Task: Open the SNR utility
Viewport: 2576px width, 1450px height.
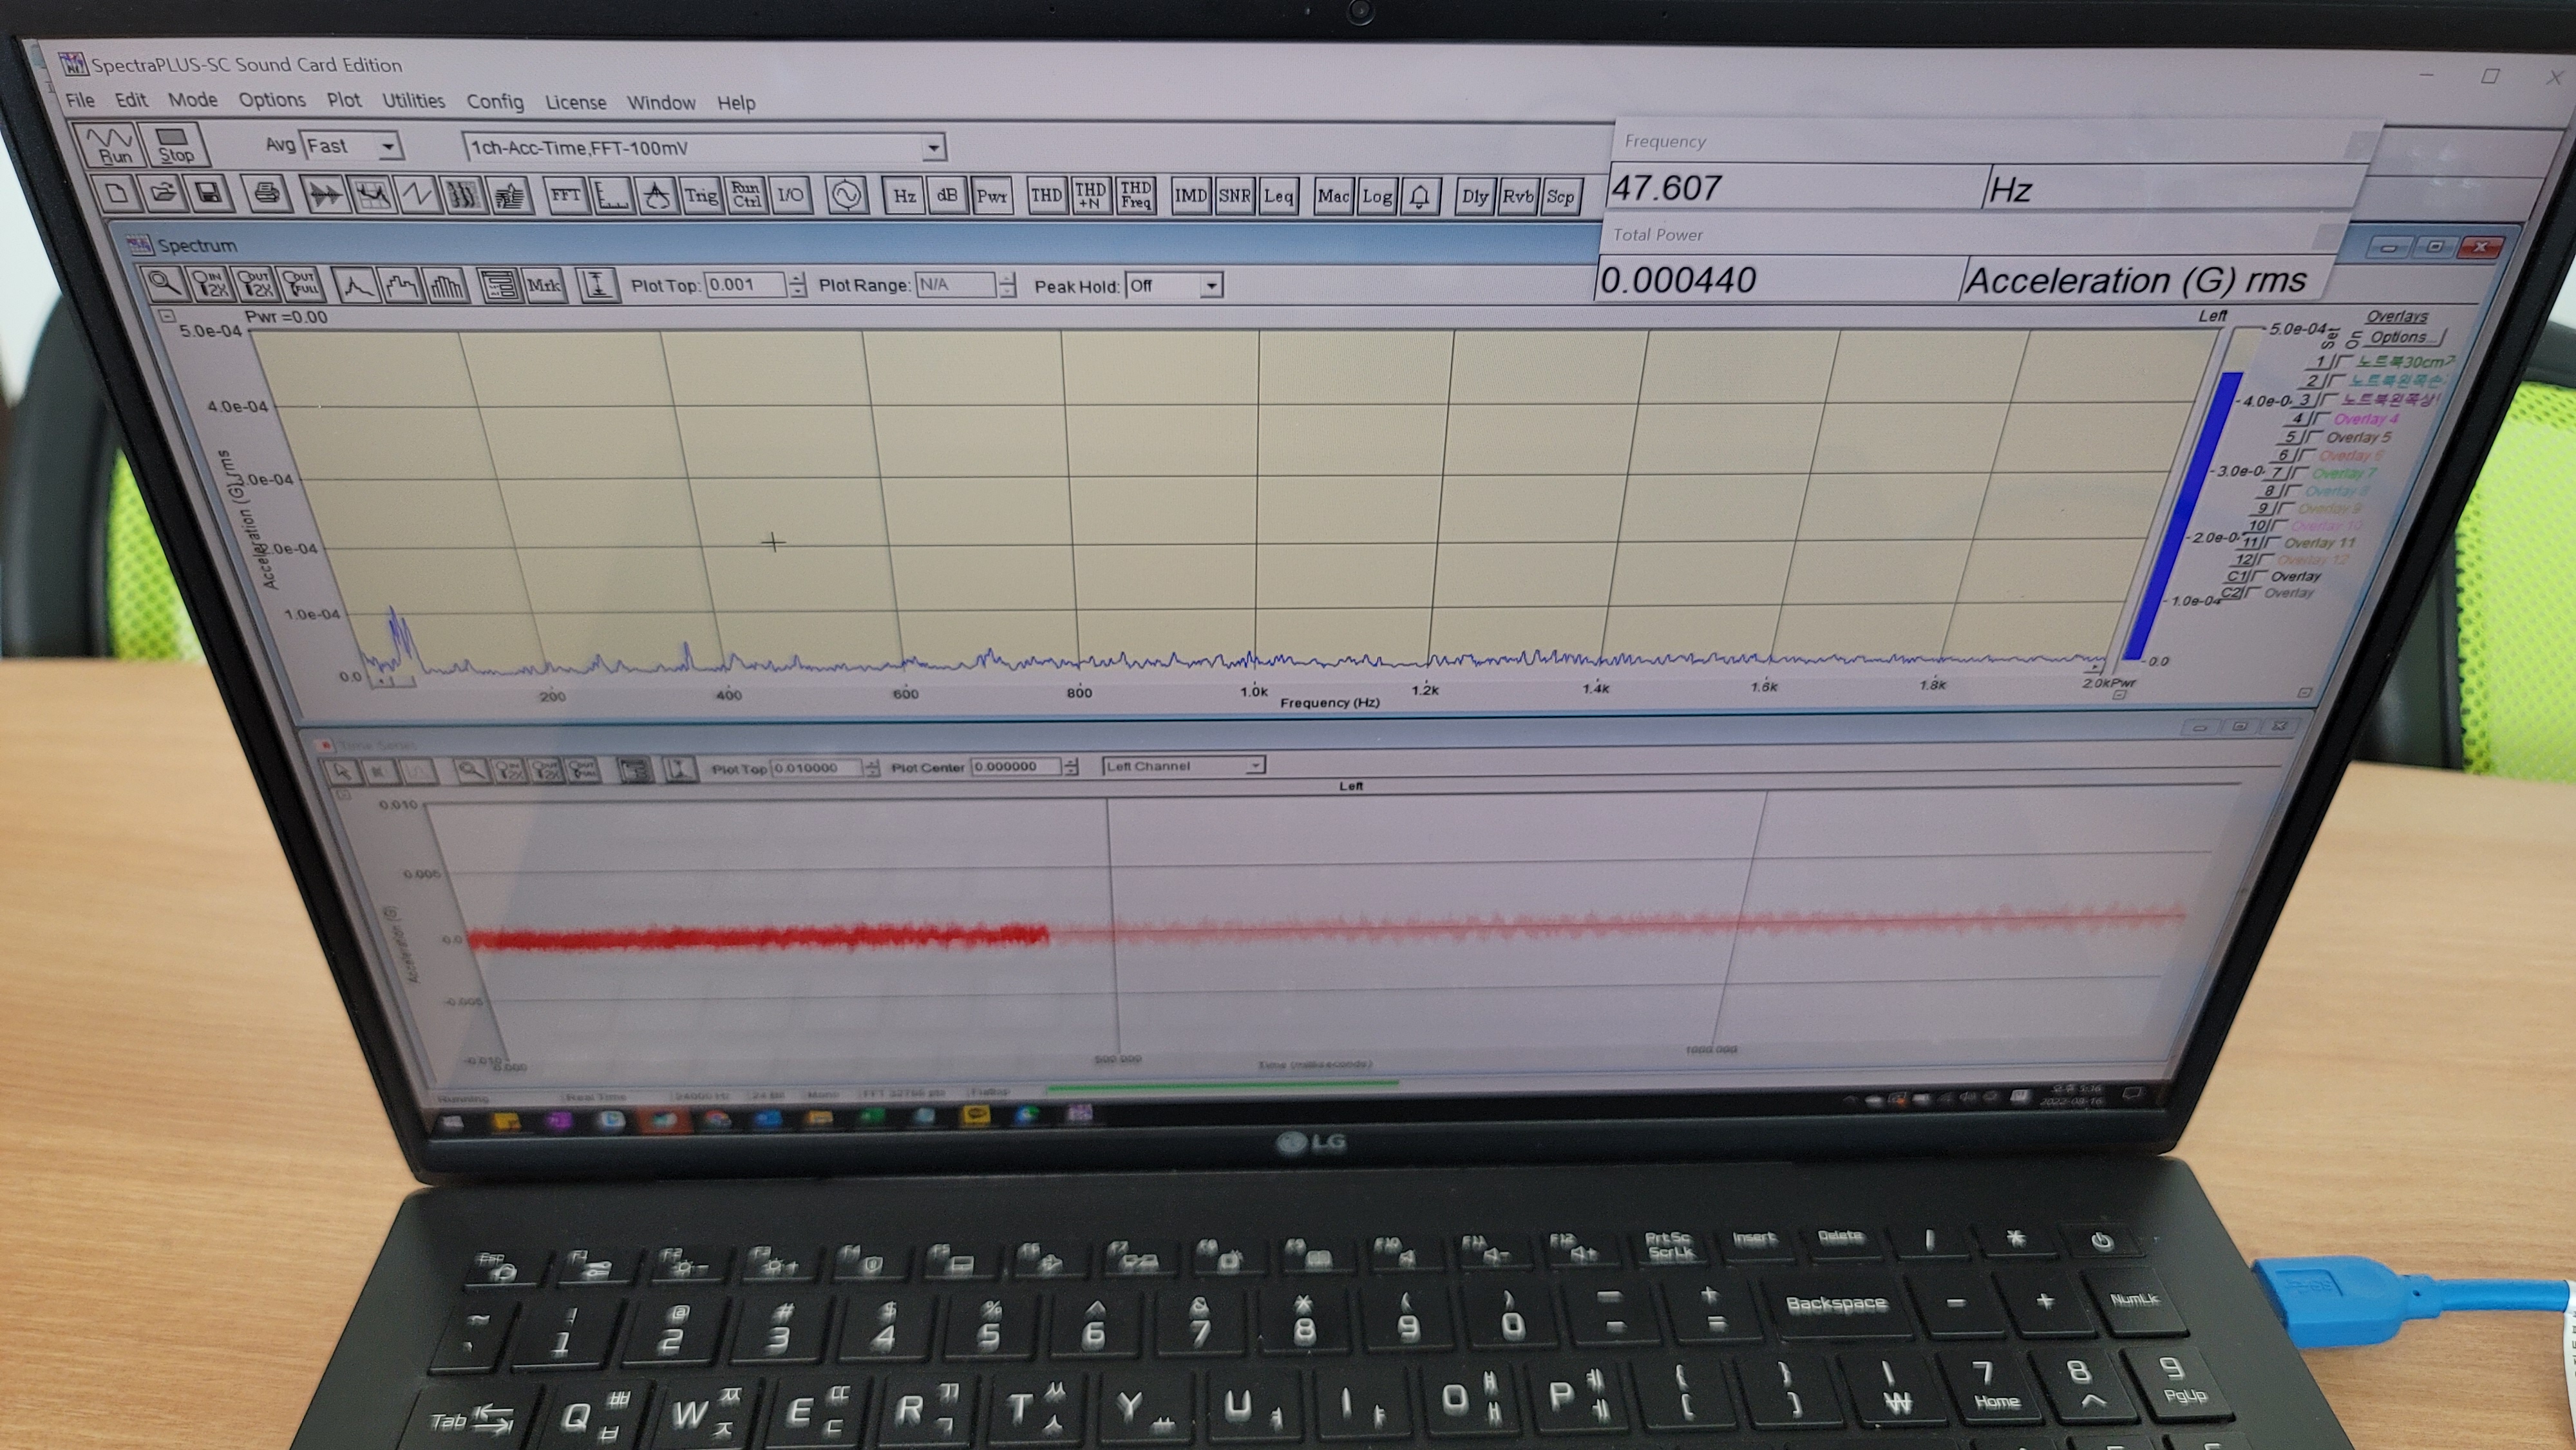Action: coord(1234,196)
